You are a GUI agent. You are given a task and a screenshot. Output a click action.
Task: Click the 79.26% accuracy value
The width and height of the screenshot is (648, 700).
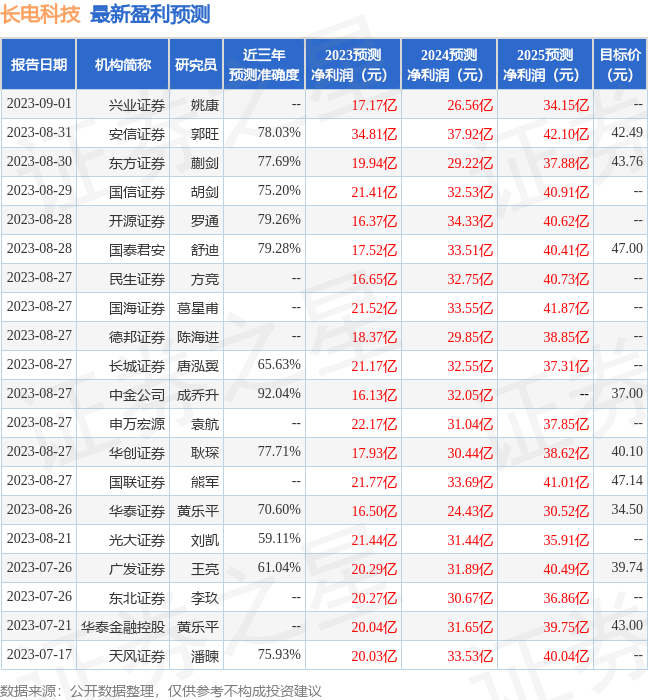(x=279, y=220)
